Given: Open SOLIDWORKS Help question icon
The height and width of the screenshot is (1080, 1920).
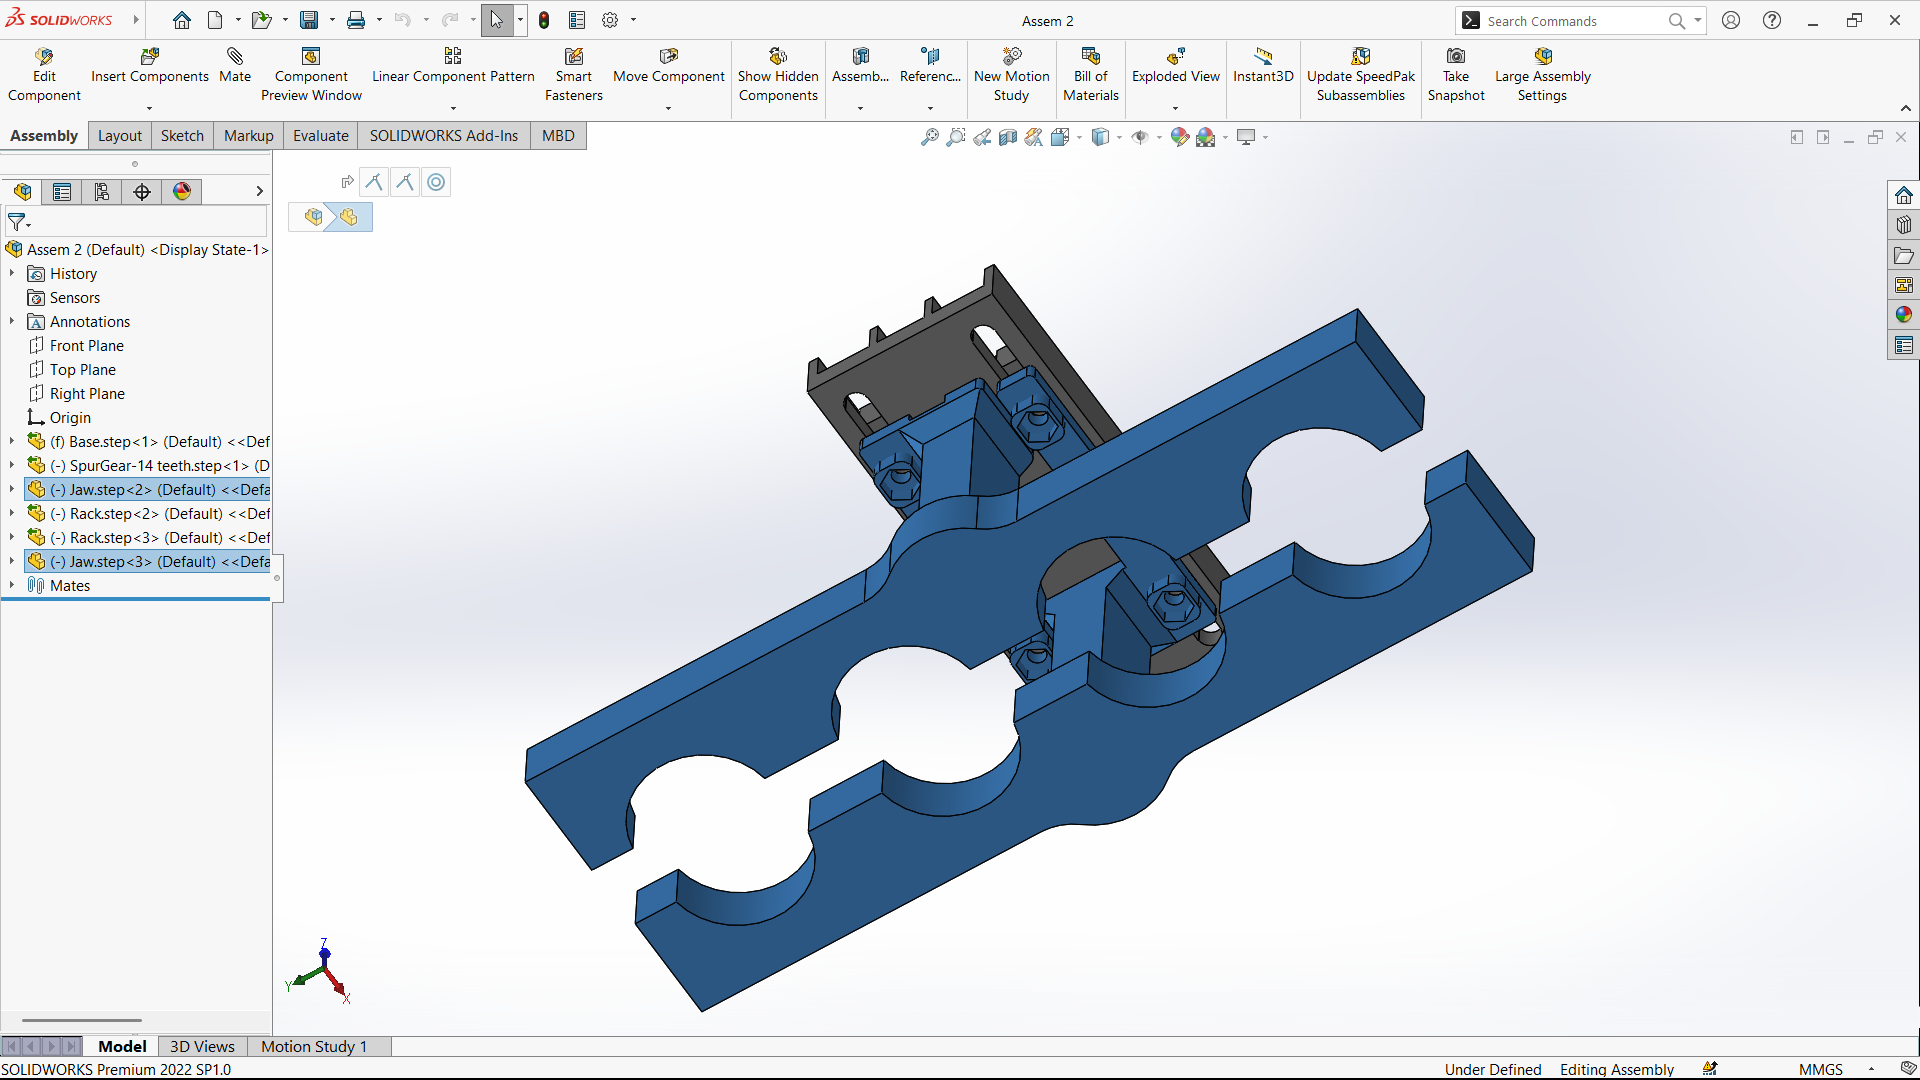Looking at the screenshot, I should [1771, 20].
